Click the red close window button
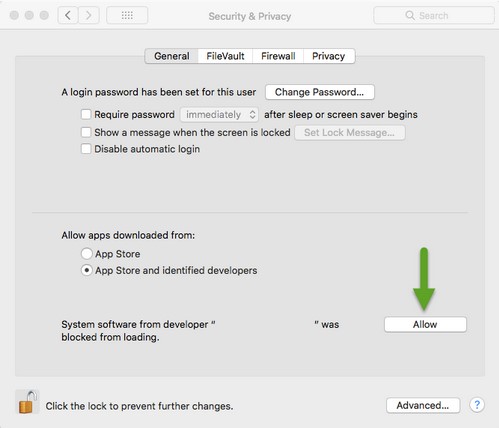This screenshot has width=499, height=428. pyautogui.click(x=14, y=15)
